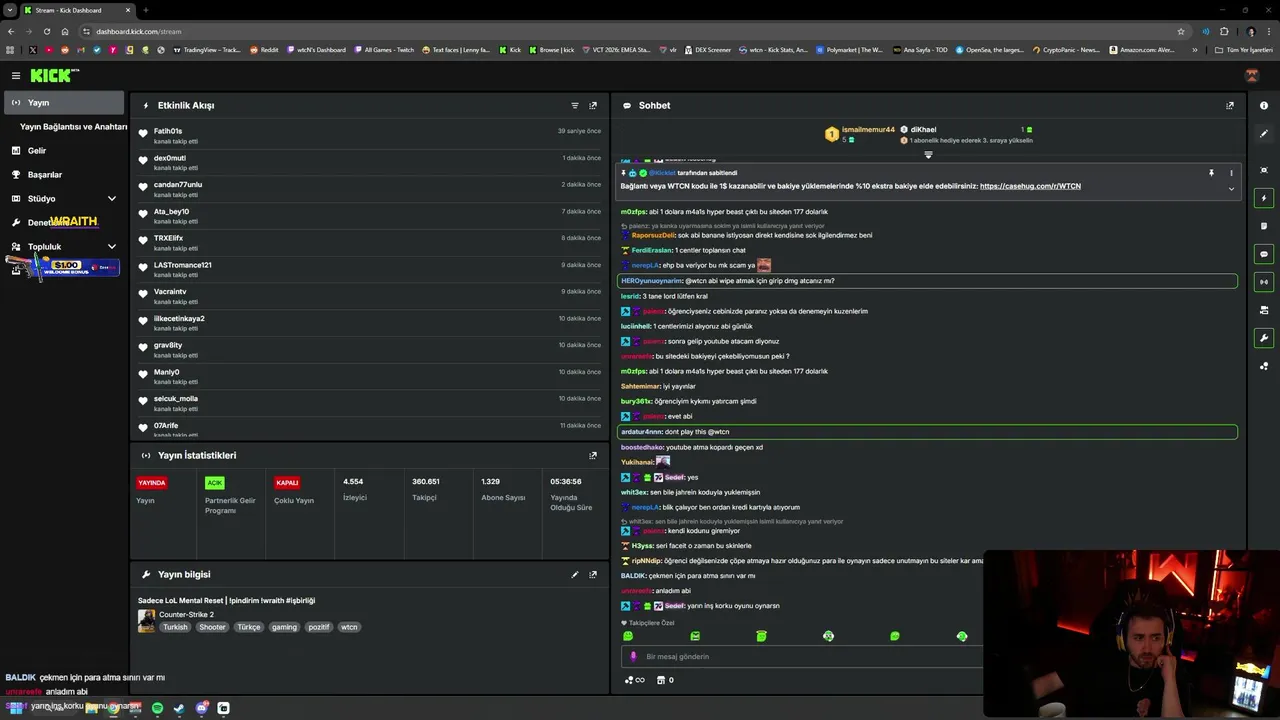Viewport: 1280px width, 720px height.
Task: Open pinned message three-dot options
Action: coord(1231,173)
